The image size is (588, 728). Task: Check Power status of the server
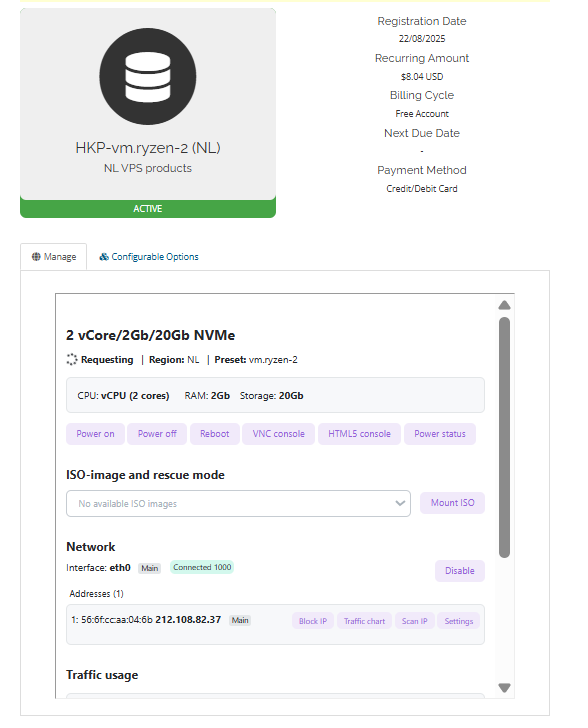click(x=439, y=434)
